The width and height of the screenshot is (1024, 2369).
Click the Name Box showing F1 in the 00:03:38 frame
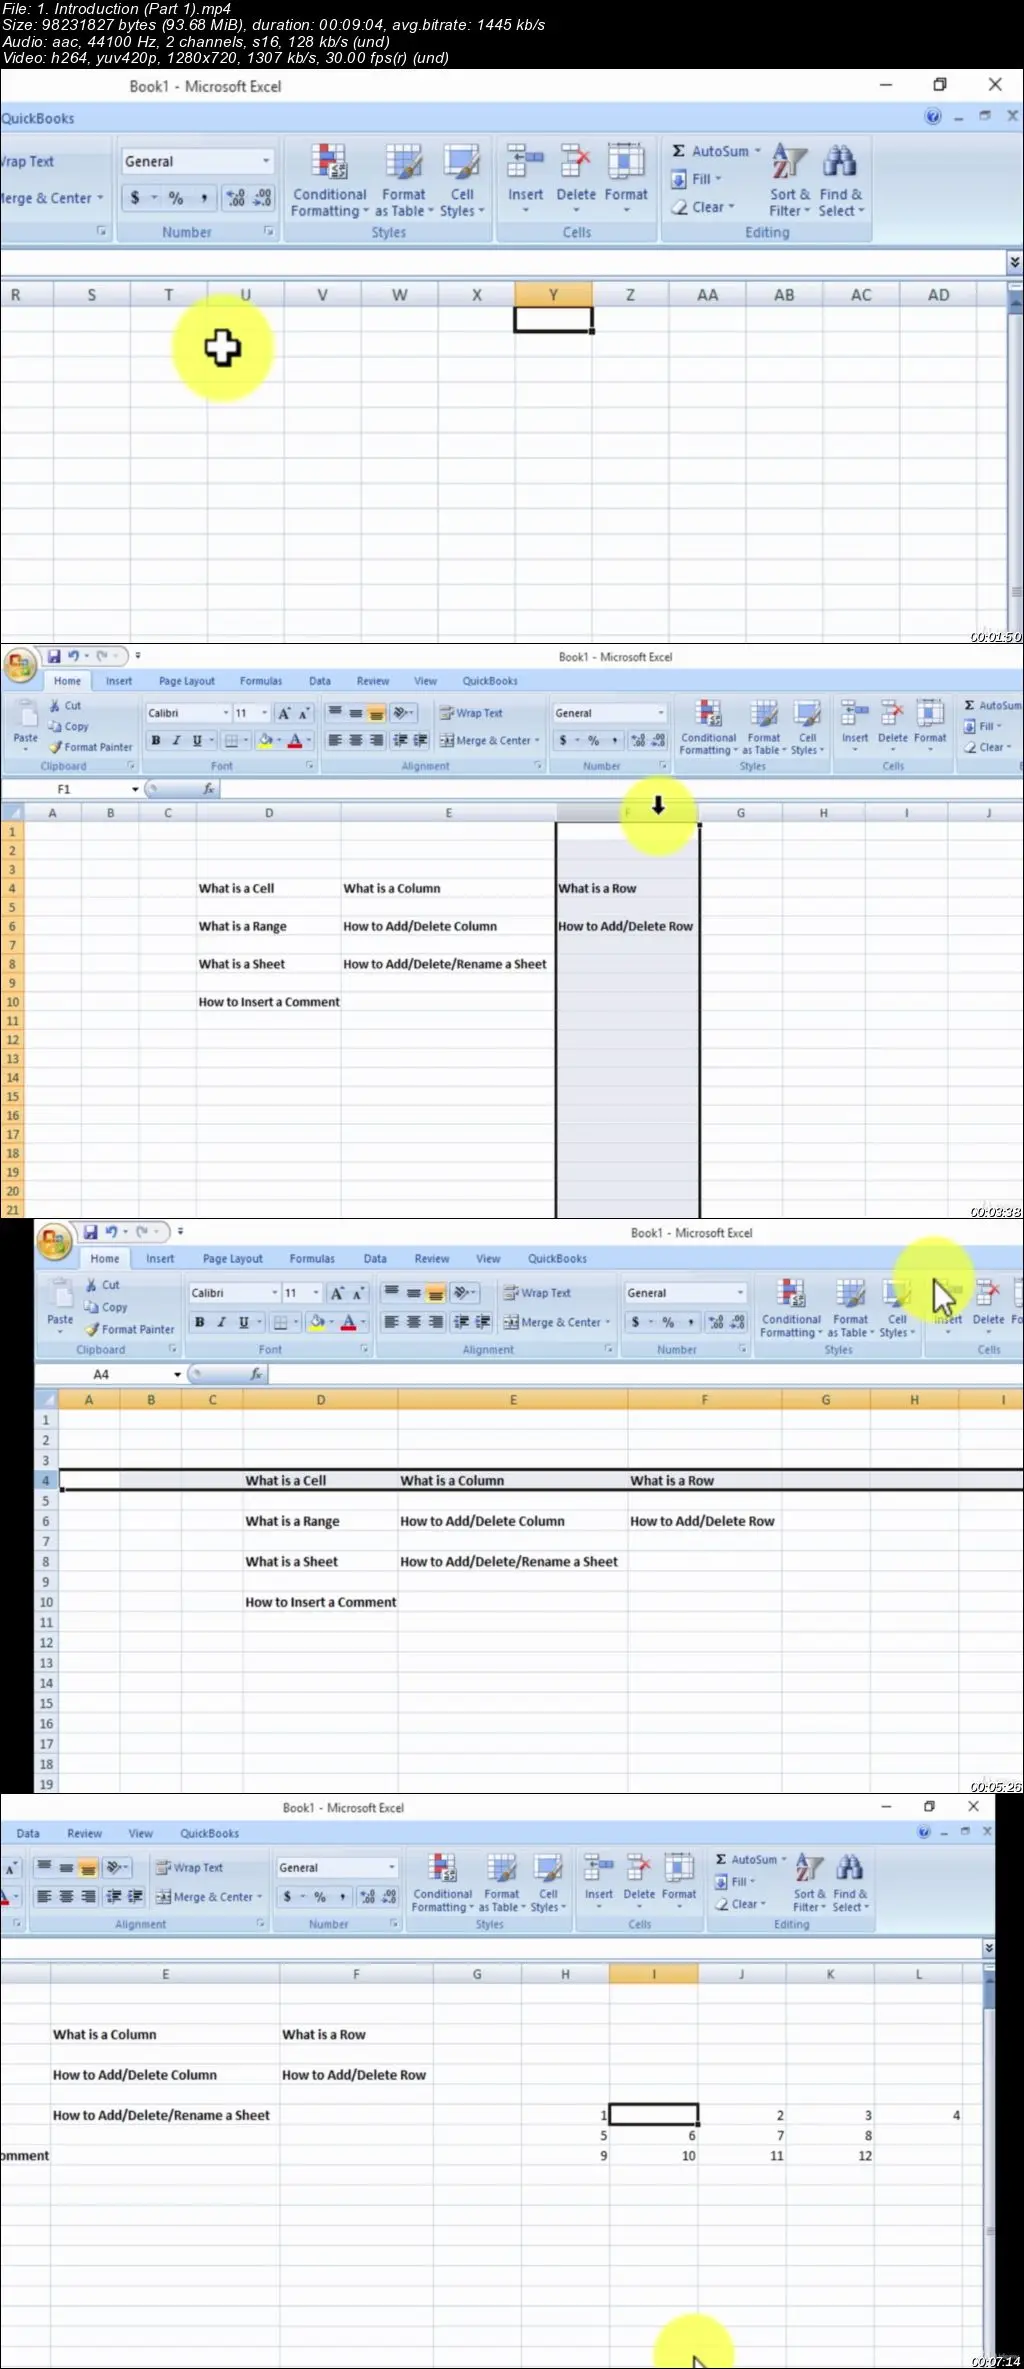pos(64,789)
